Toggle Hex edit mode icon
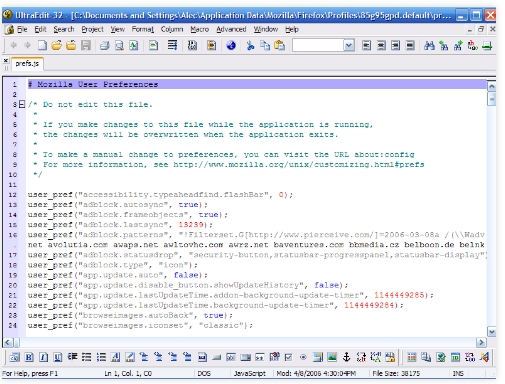505x384 pixels. tap(192, 45)
